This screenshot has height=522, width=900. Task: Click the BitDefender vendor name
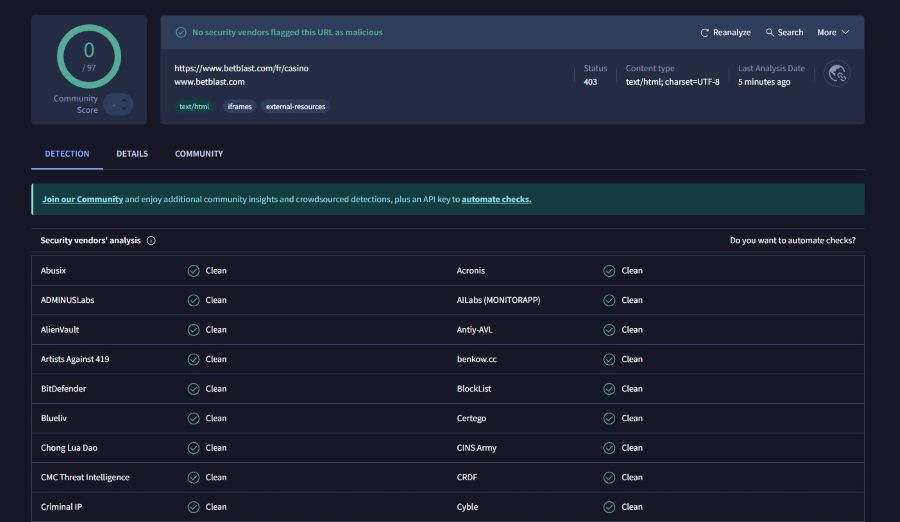click(x=64, y=389)
